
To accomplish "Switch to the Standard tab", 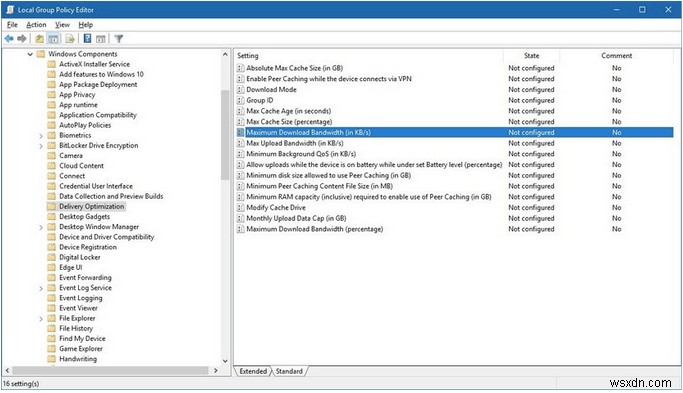I will click(289, 371).
